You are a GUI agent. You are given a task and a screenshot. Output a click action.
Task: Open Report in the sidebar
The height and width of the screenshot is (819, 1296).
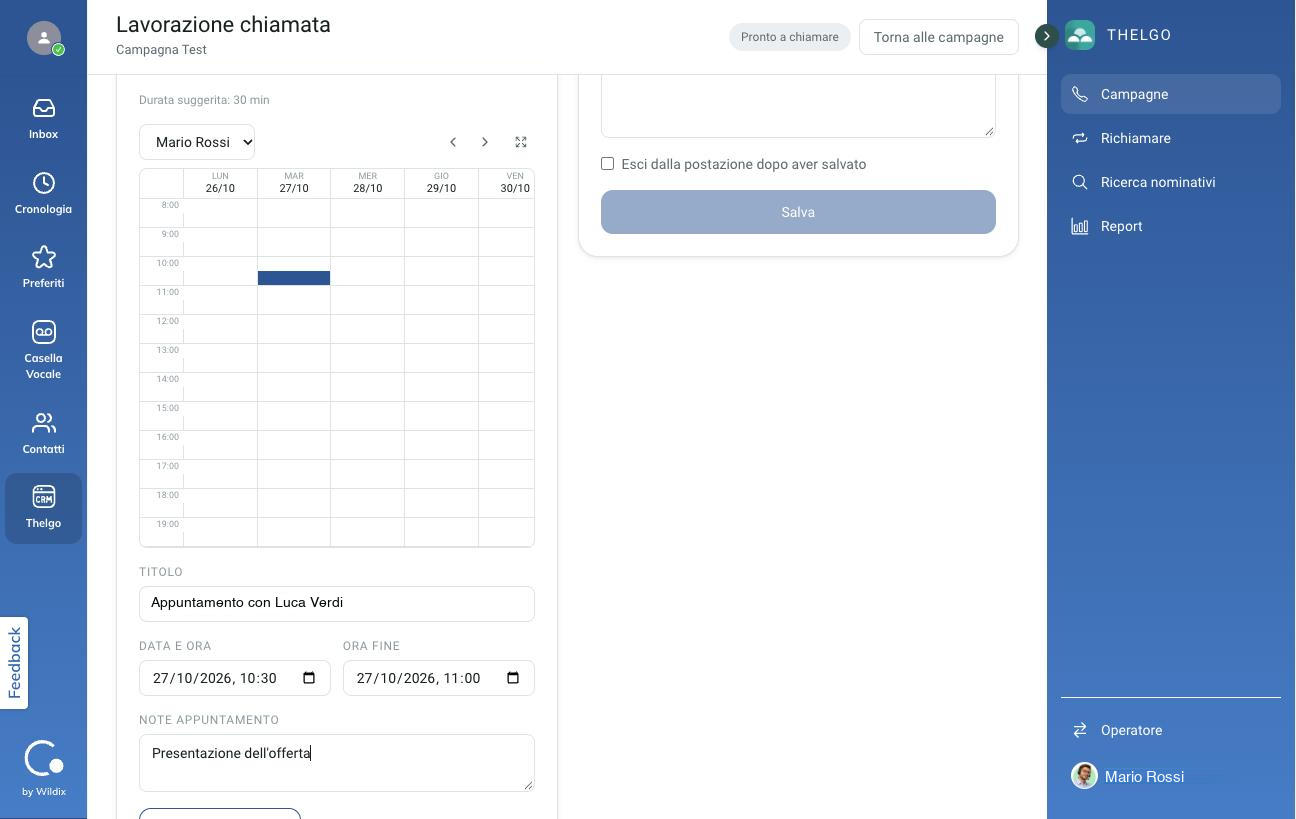pos(1171,226)
